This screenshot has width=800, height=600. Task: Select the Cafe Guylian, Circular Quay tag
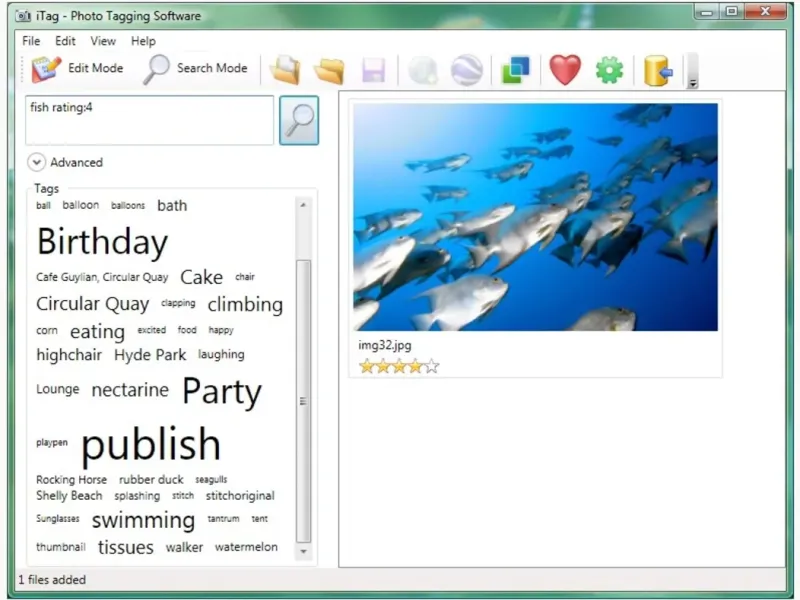102,278
